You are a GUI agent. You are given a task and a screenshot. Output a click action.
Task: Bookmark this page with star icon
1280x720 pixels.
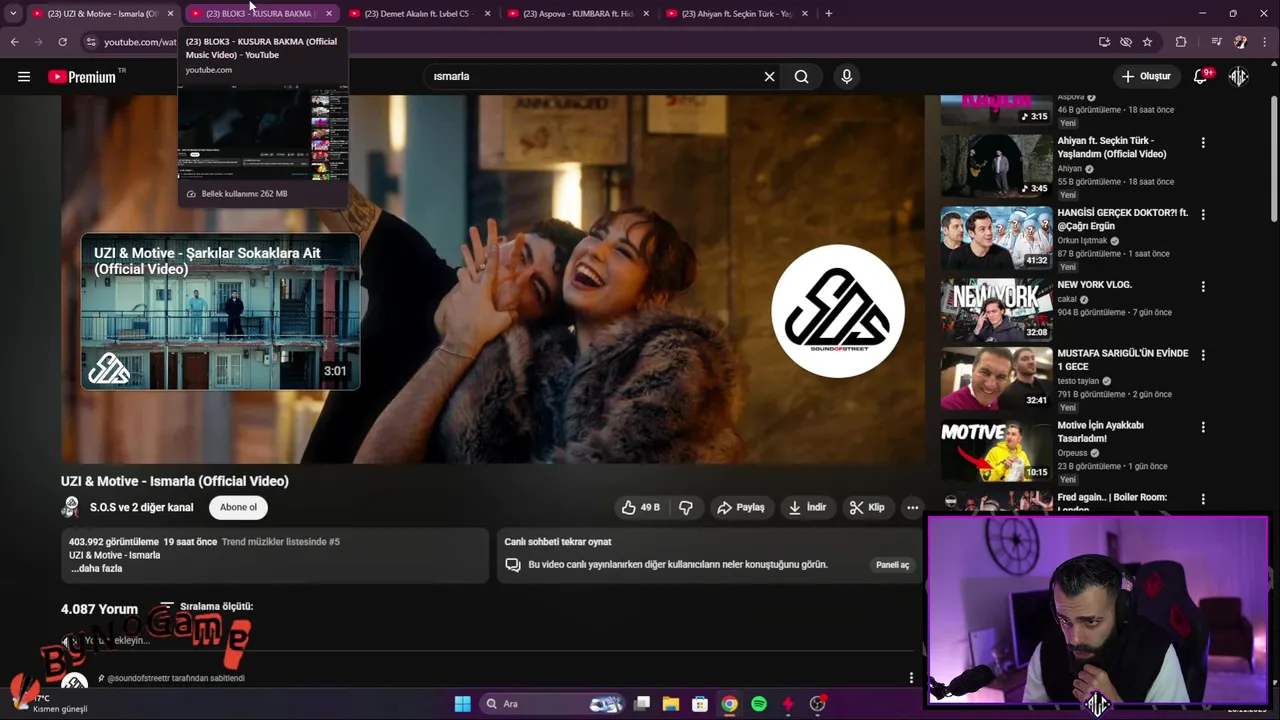(x=1147, y=42)
